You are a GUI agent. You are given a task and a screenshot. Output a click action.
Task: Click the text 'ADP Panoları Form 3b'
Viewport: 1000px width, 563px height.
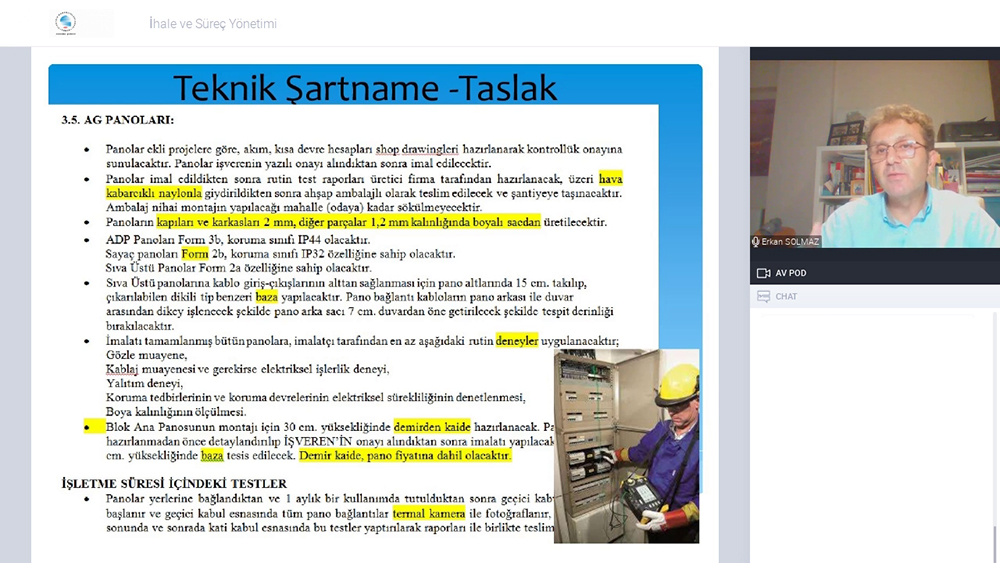pyautogui.click(x=164, y=240)
